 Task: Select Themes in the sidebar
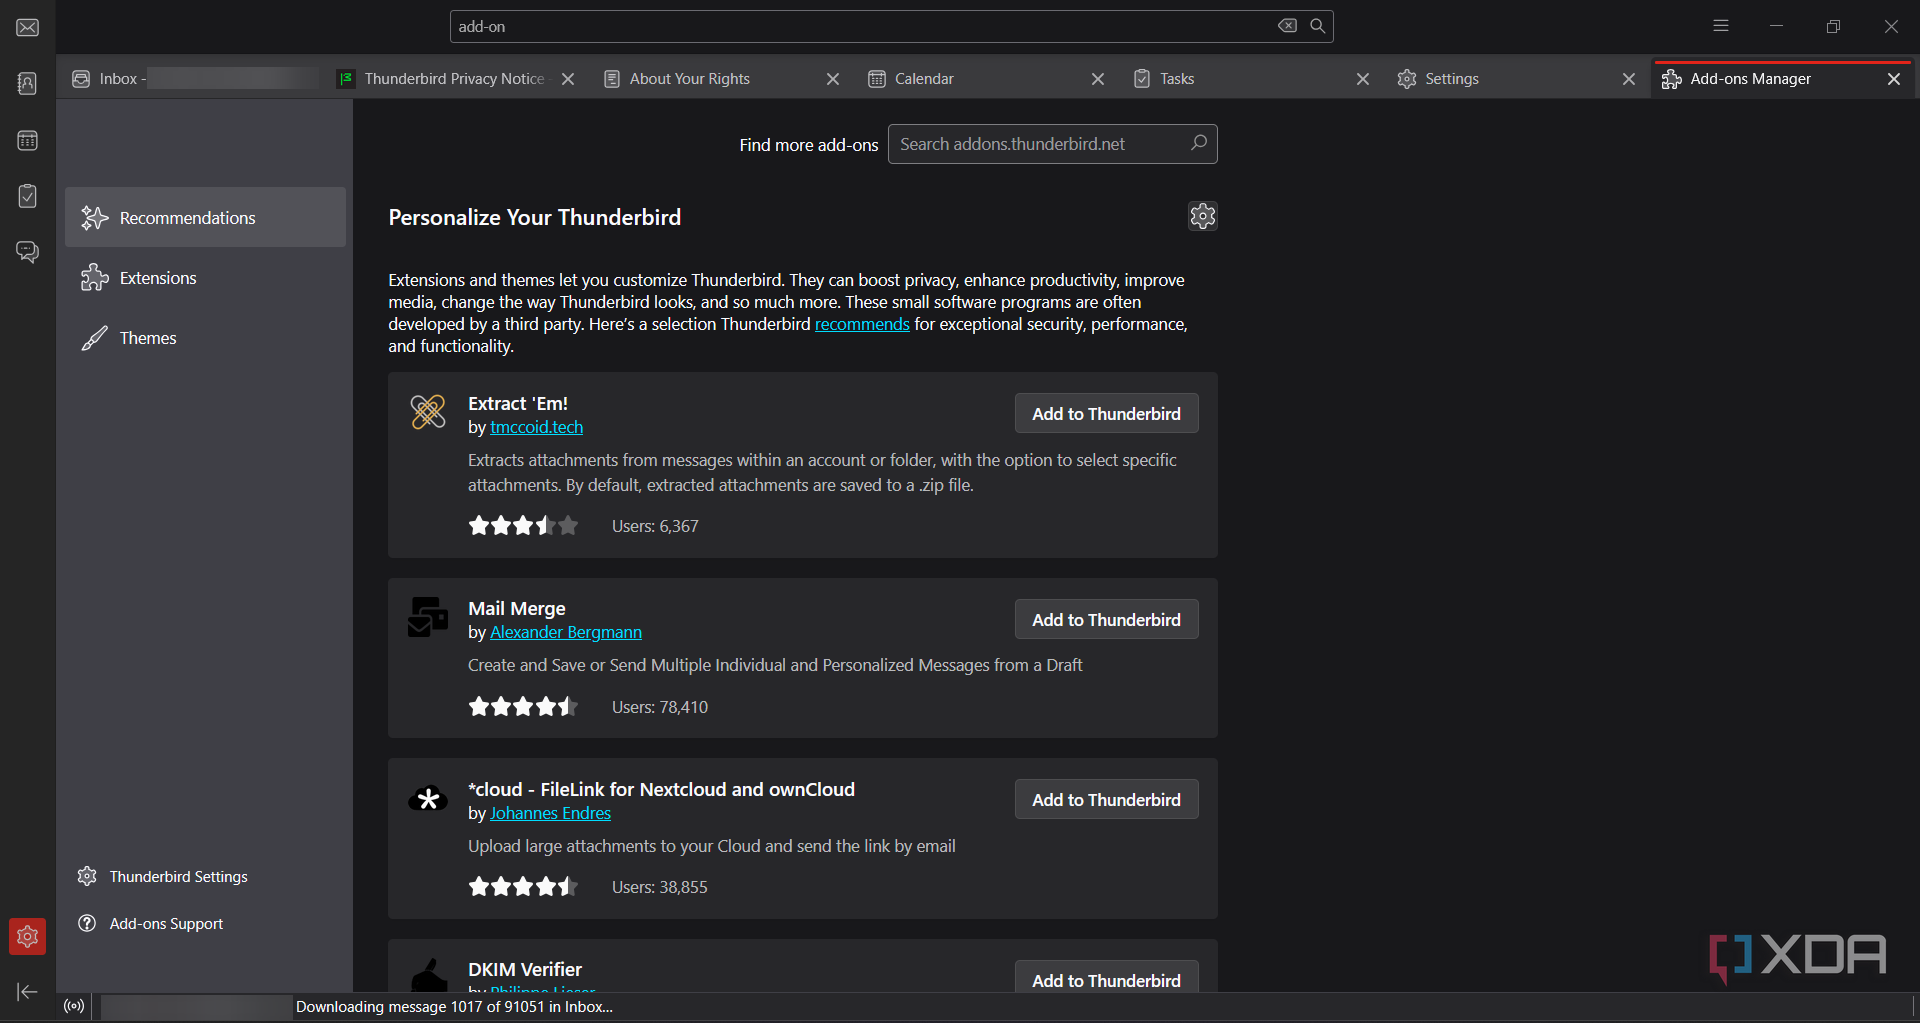(x=148, y=338)
